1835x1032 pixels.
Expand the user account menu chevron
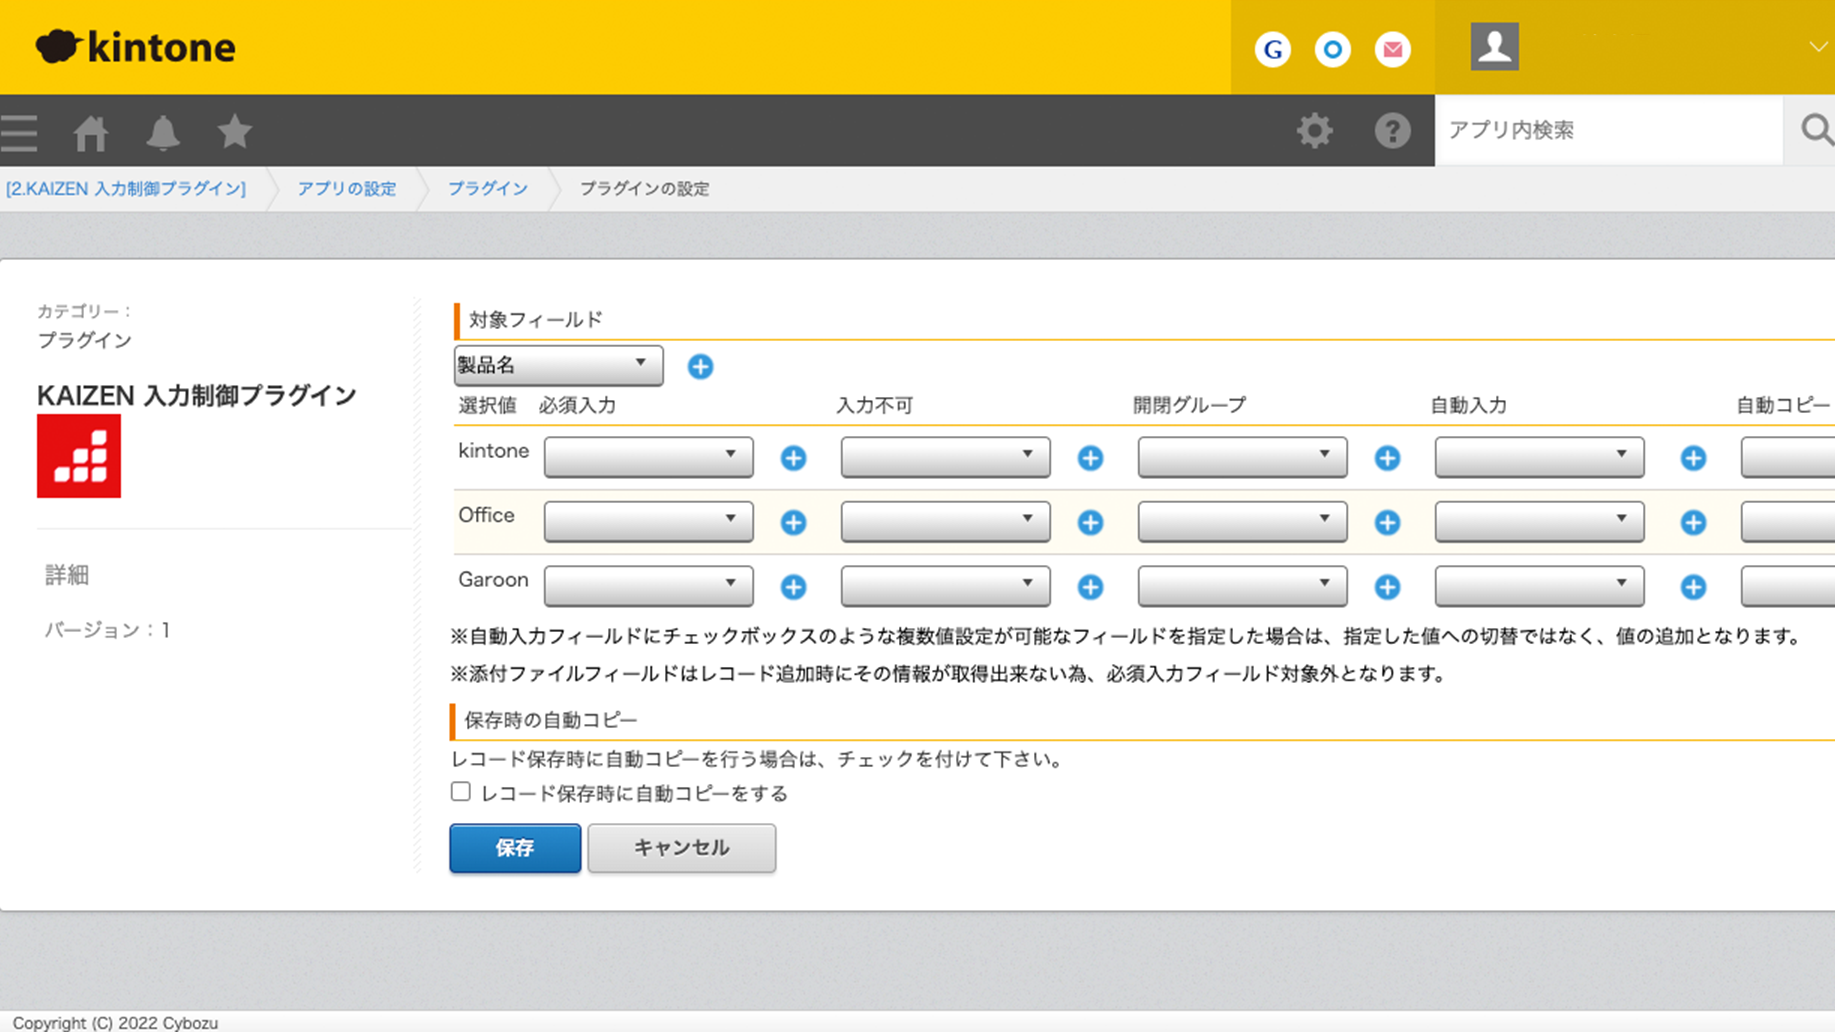[x=1818, y=47]
